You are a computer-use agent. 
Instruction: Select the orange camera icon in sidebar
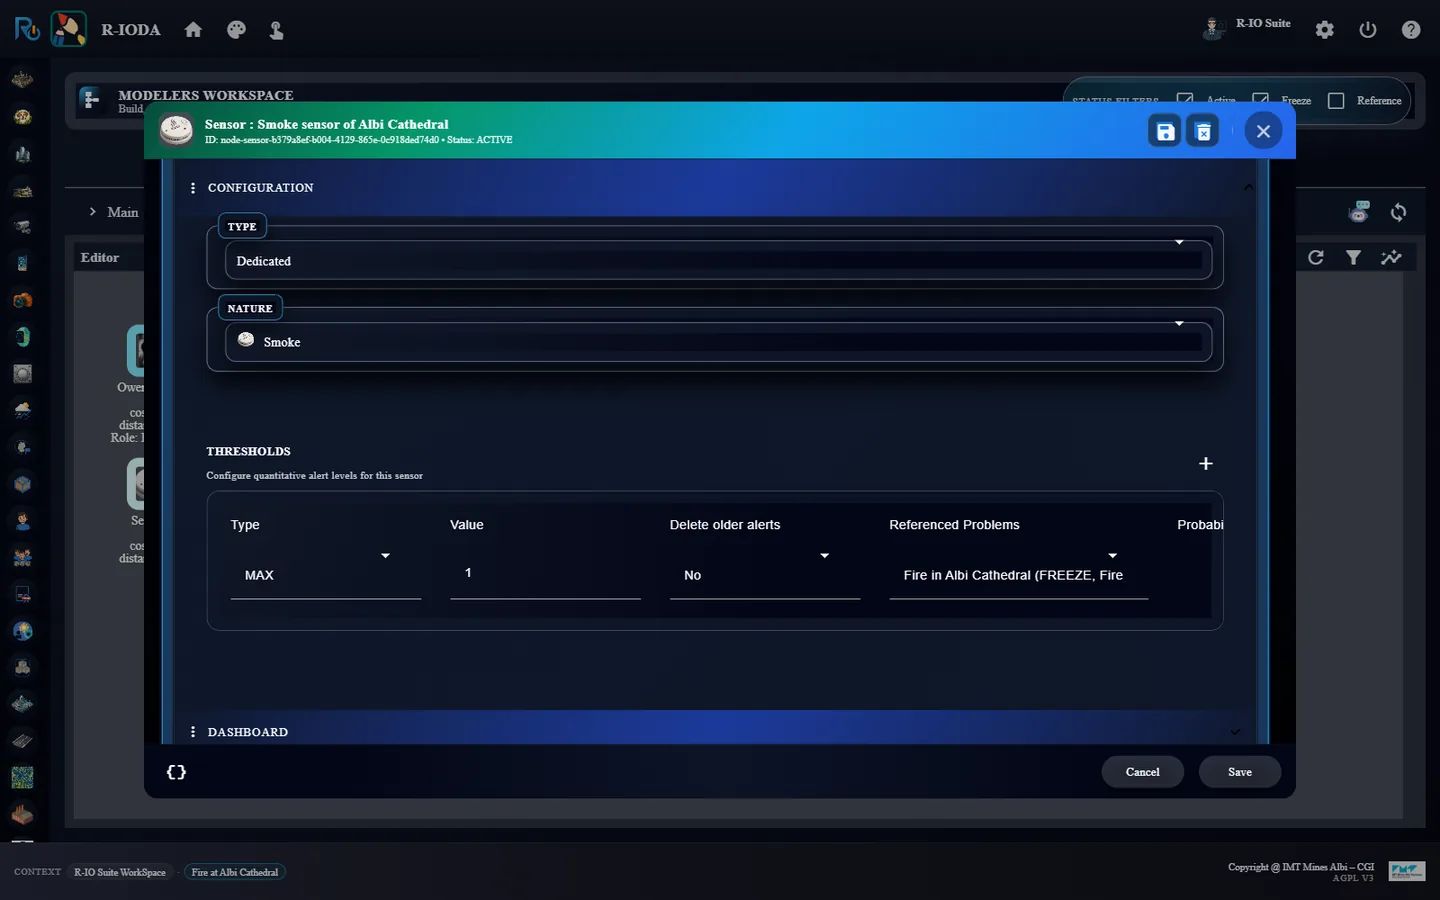tap(22, 300)
